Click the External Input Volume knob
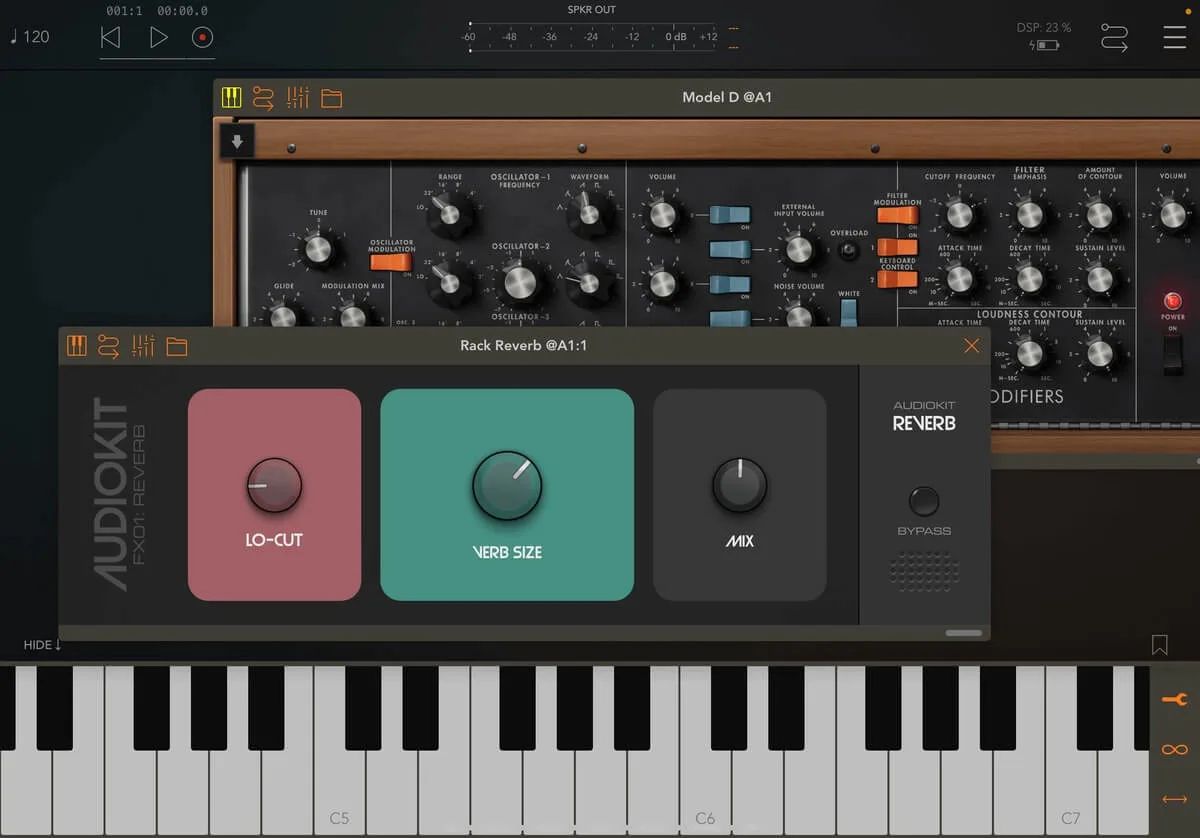This screenshot has height=838, width=1200. click(x=799, y=249)
